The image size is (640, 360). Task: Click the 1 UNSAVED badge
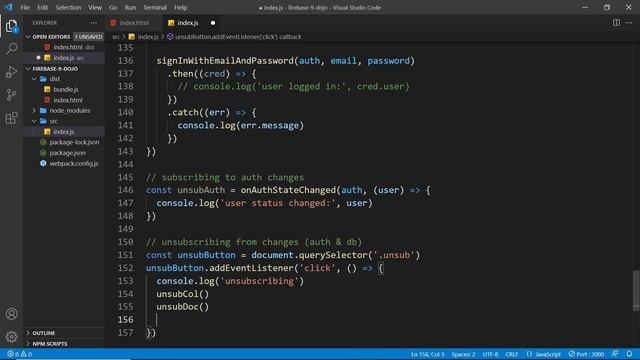point(88,37)
